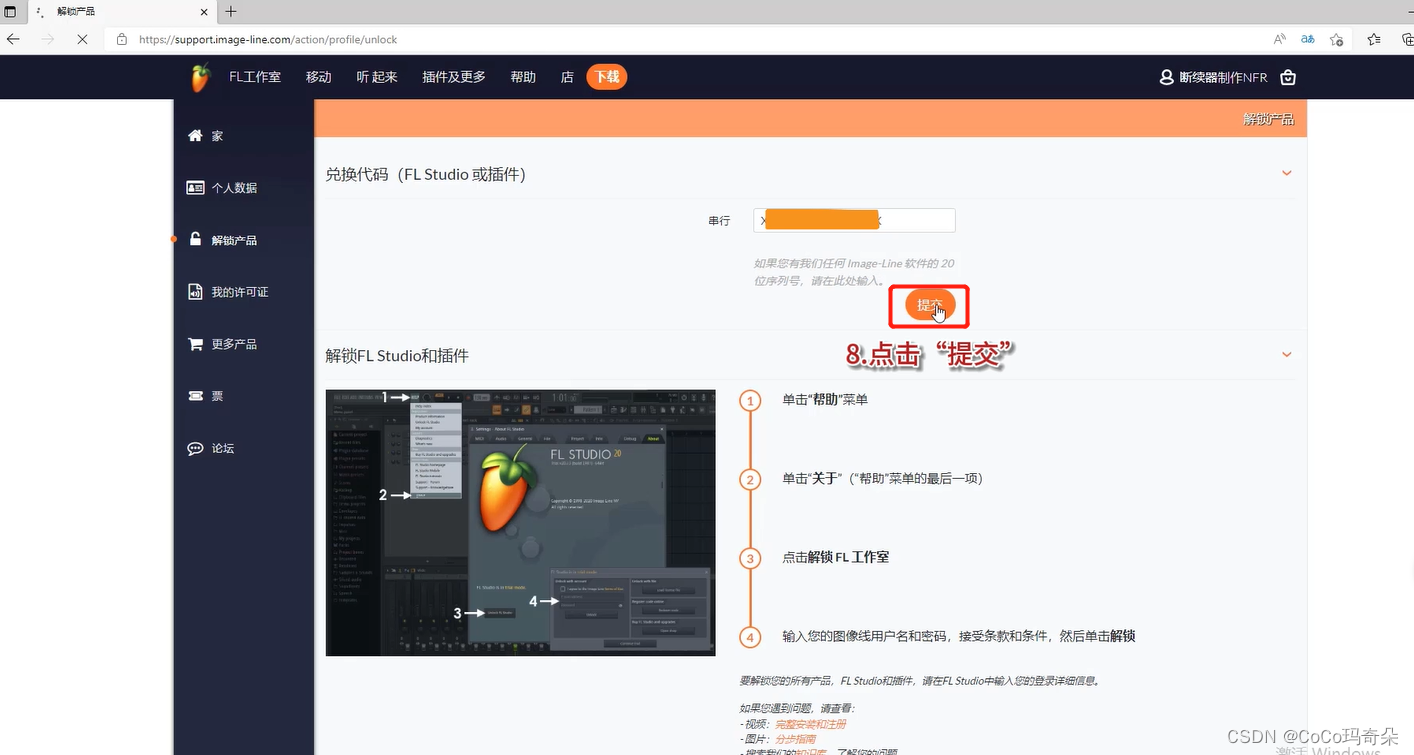Click the 提交 submit button

click(x=930, y=305)
